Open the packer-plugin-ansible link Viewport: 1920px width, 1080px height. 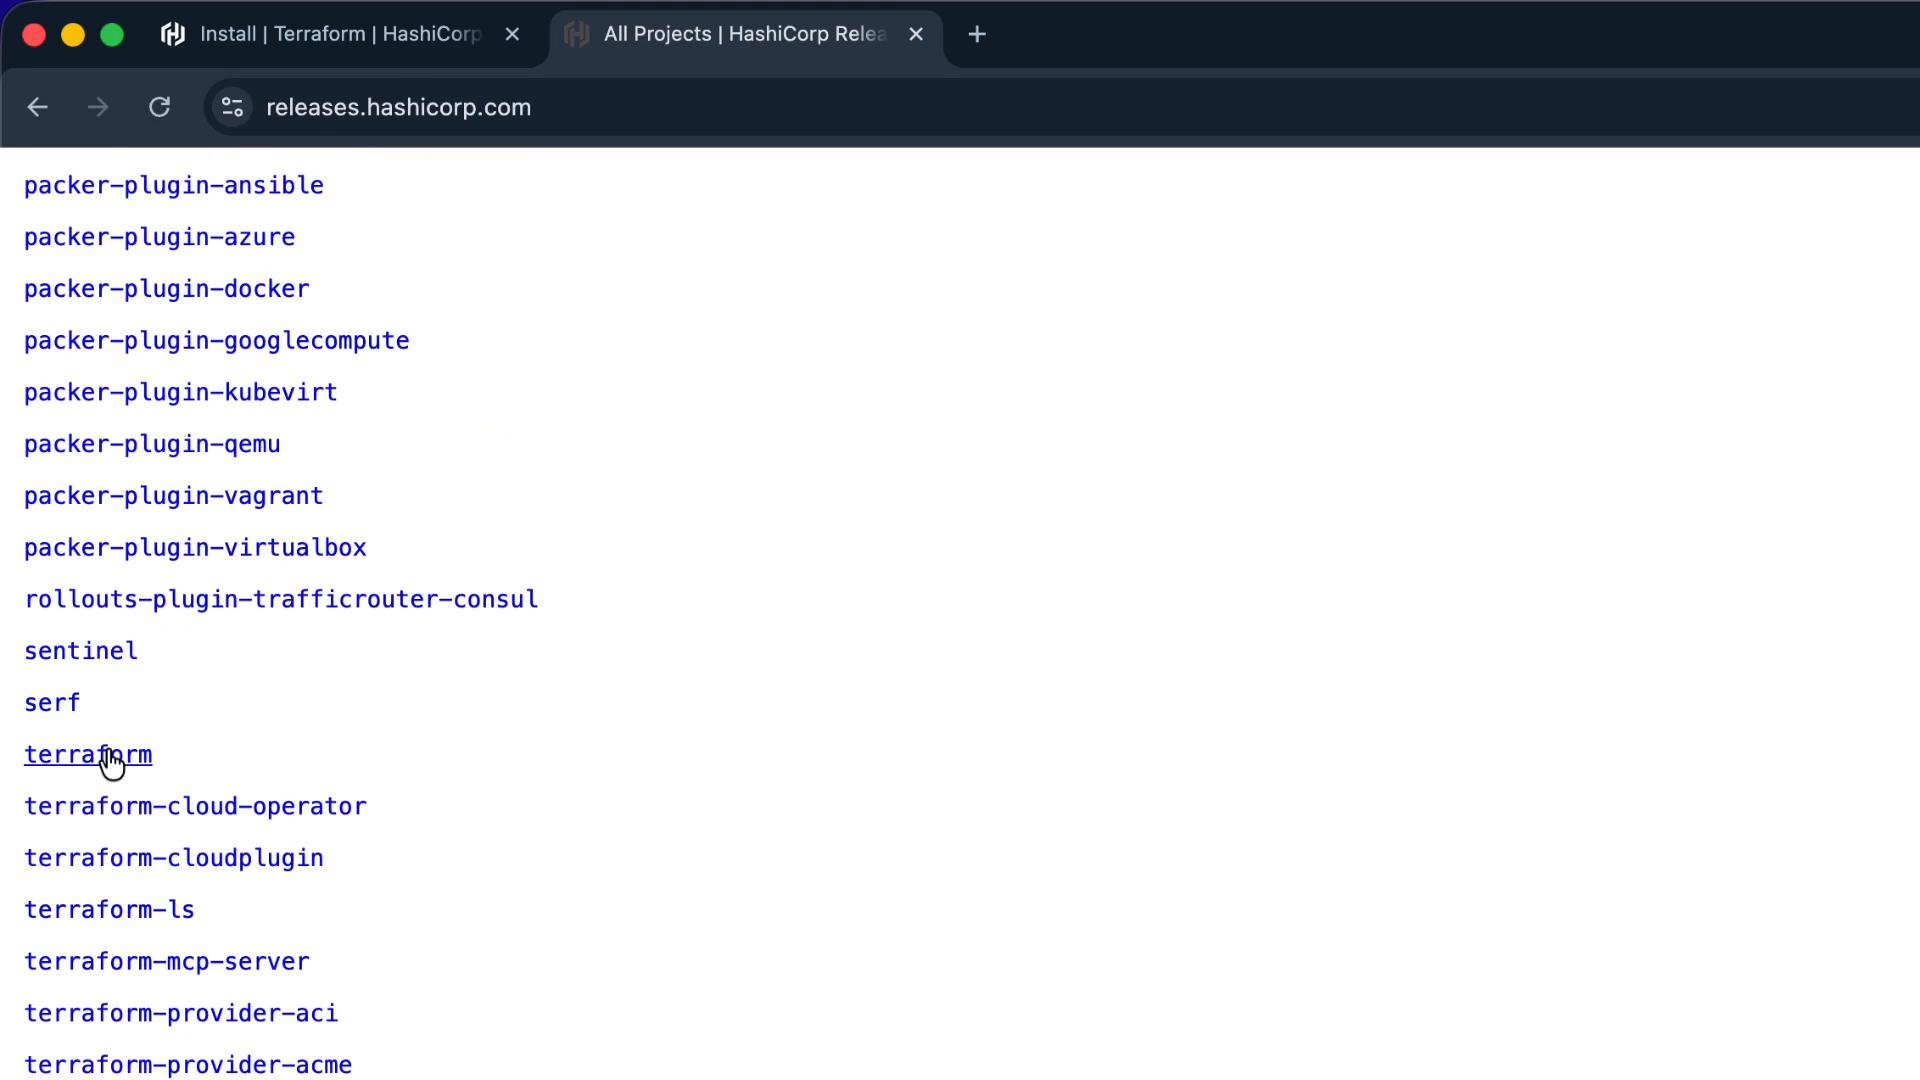pyautogui.click(x=174, y=186)
